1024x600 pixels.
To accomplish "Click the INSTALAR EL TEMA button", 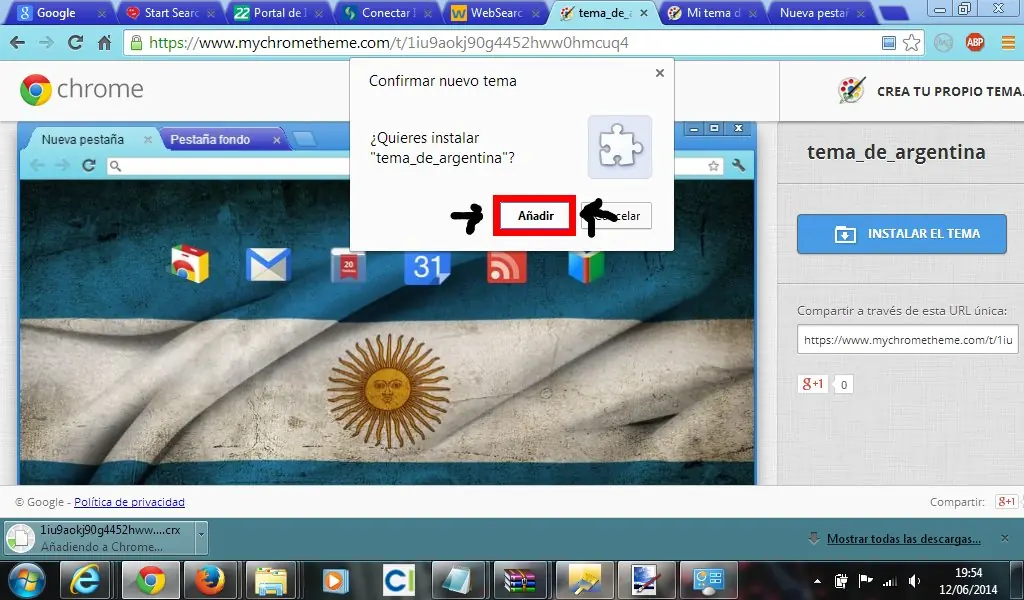I will (x=901, y=234).
